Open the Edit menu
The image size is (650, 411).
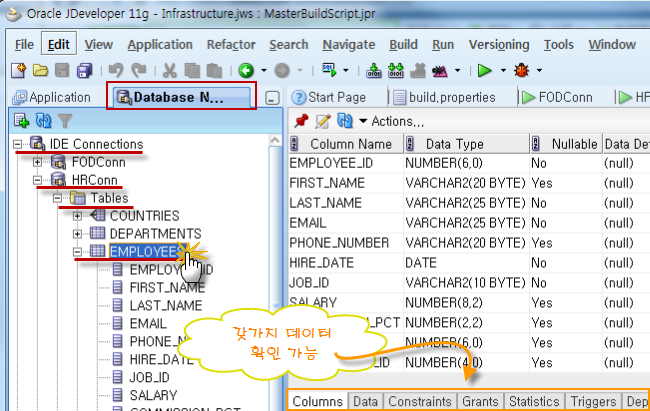[x=58, y=44]
